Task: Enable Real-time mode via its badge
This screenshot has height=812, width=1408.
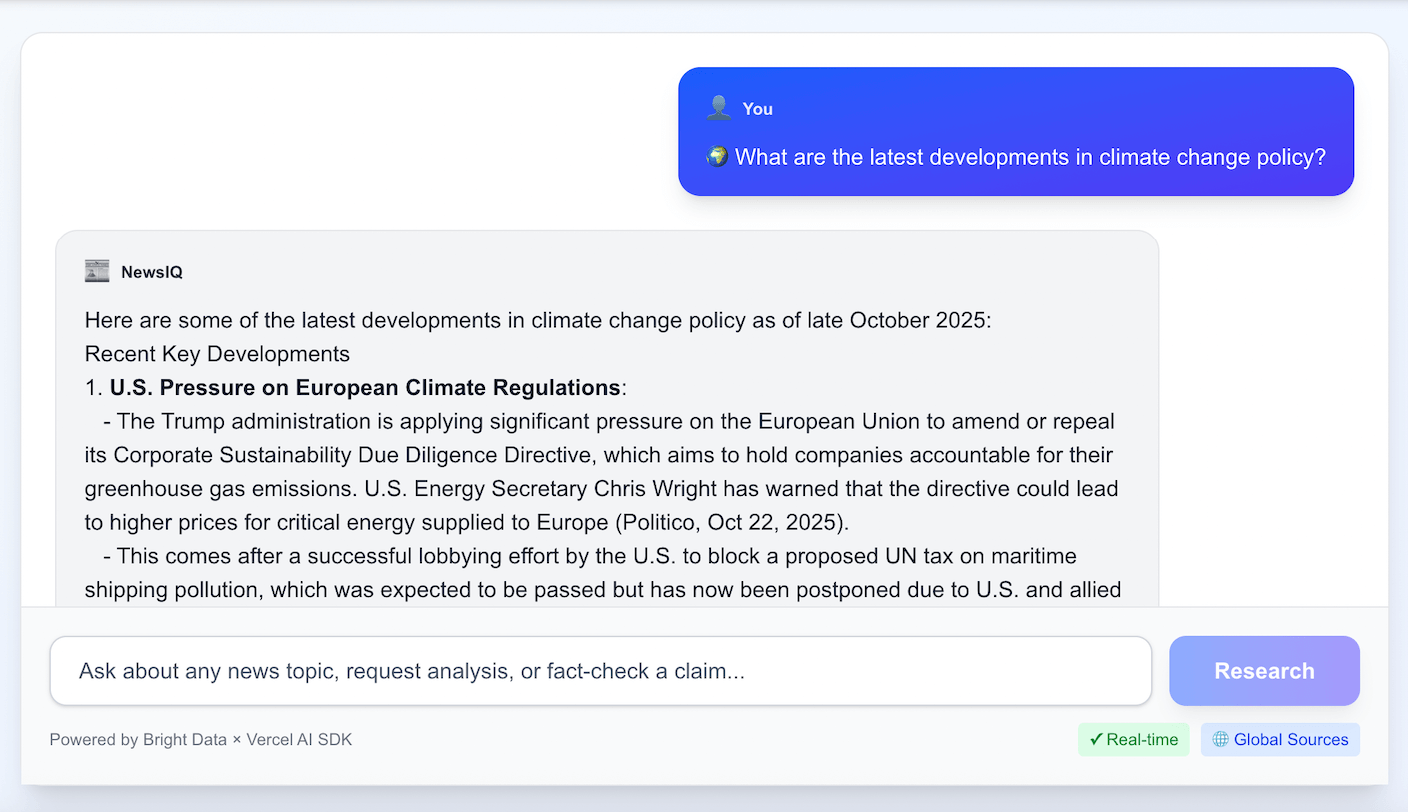Action: (1134, 739)
